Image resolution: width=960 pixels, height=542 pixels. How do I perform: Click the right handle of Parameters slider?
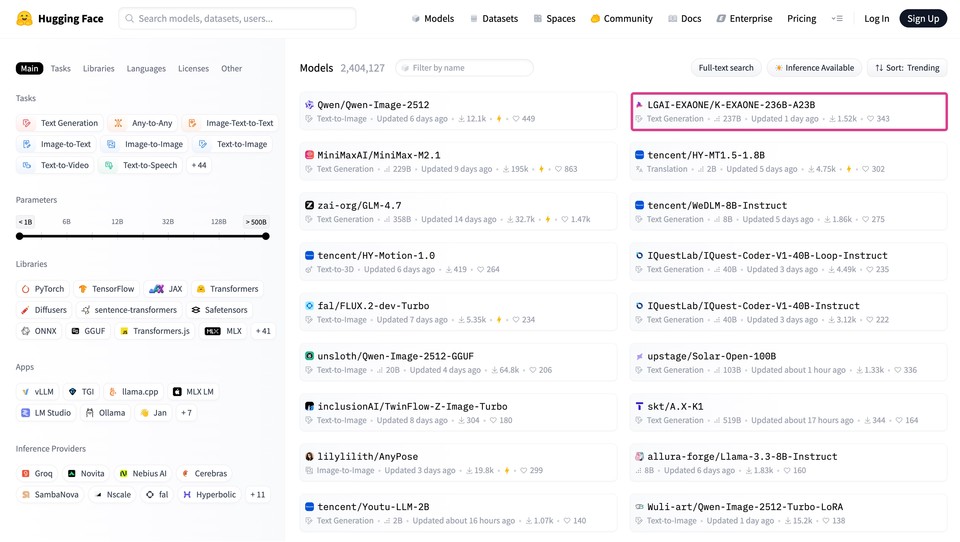266,236
